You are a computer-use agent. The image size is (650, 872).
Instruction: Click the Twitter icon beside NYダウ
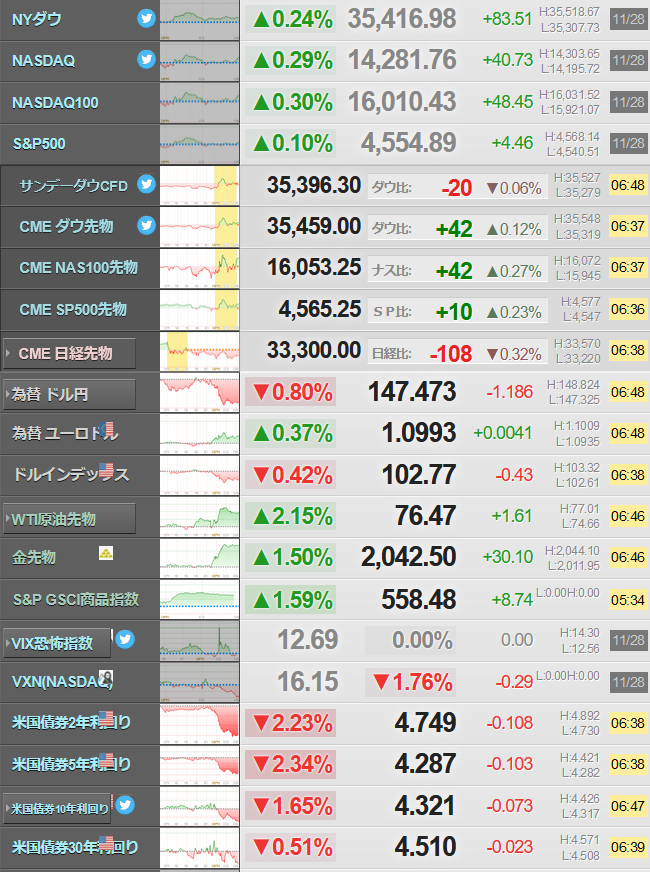pyautogui.click(x=146, y=18)
